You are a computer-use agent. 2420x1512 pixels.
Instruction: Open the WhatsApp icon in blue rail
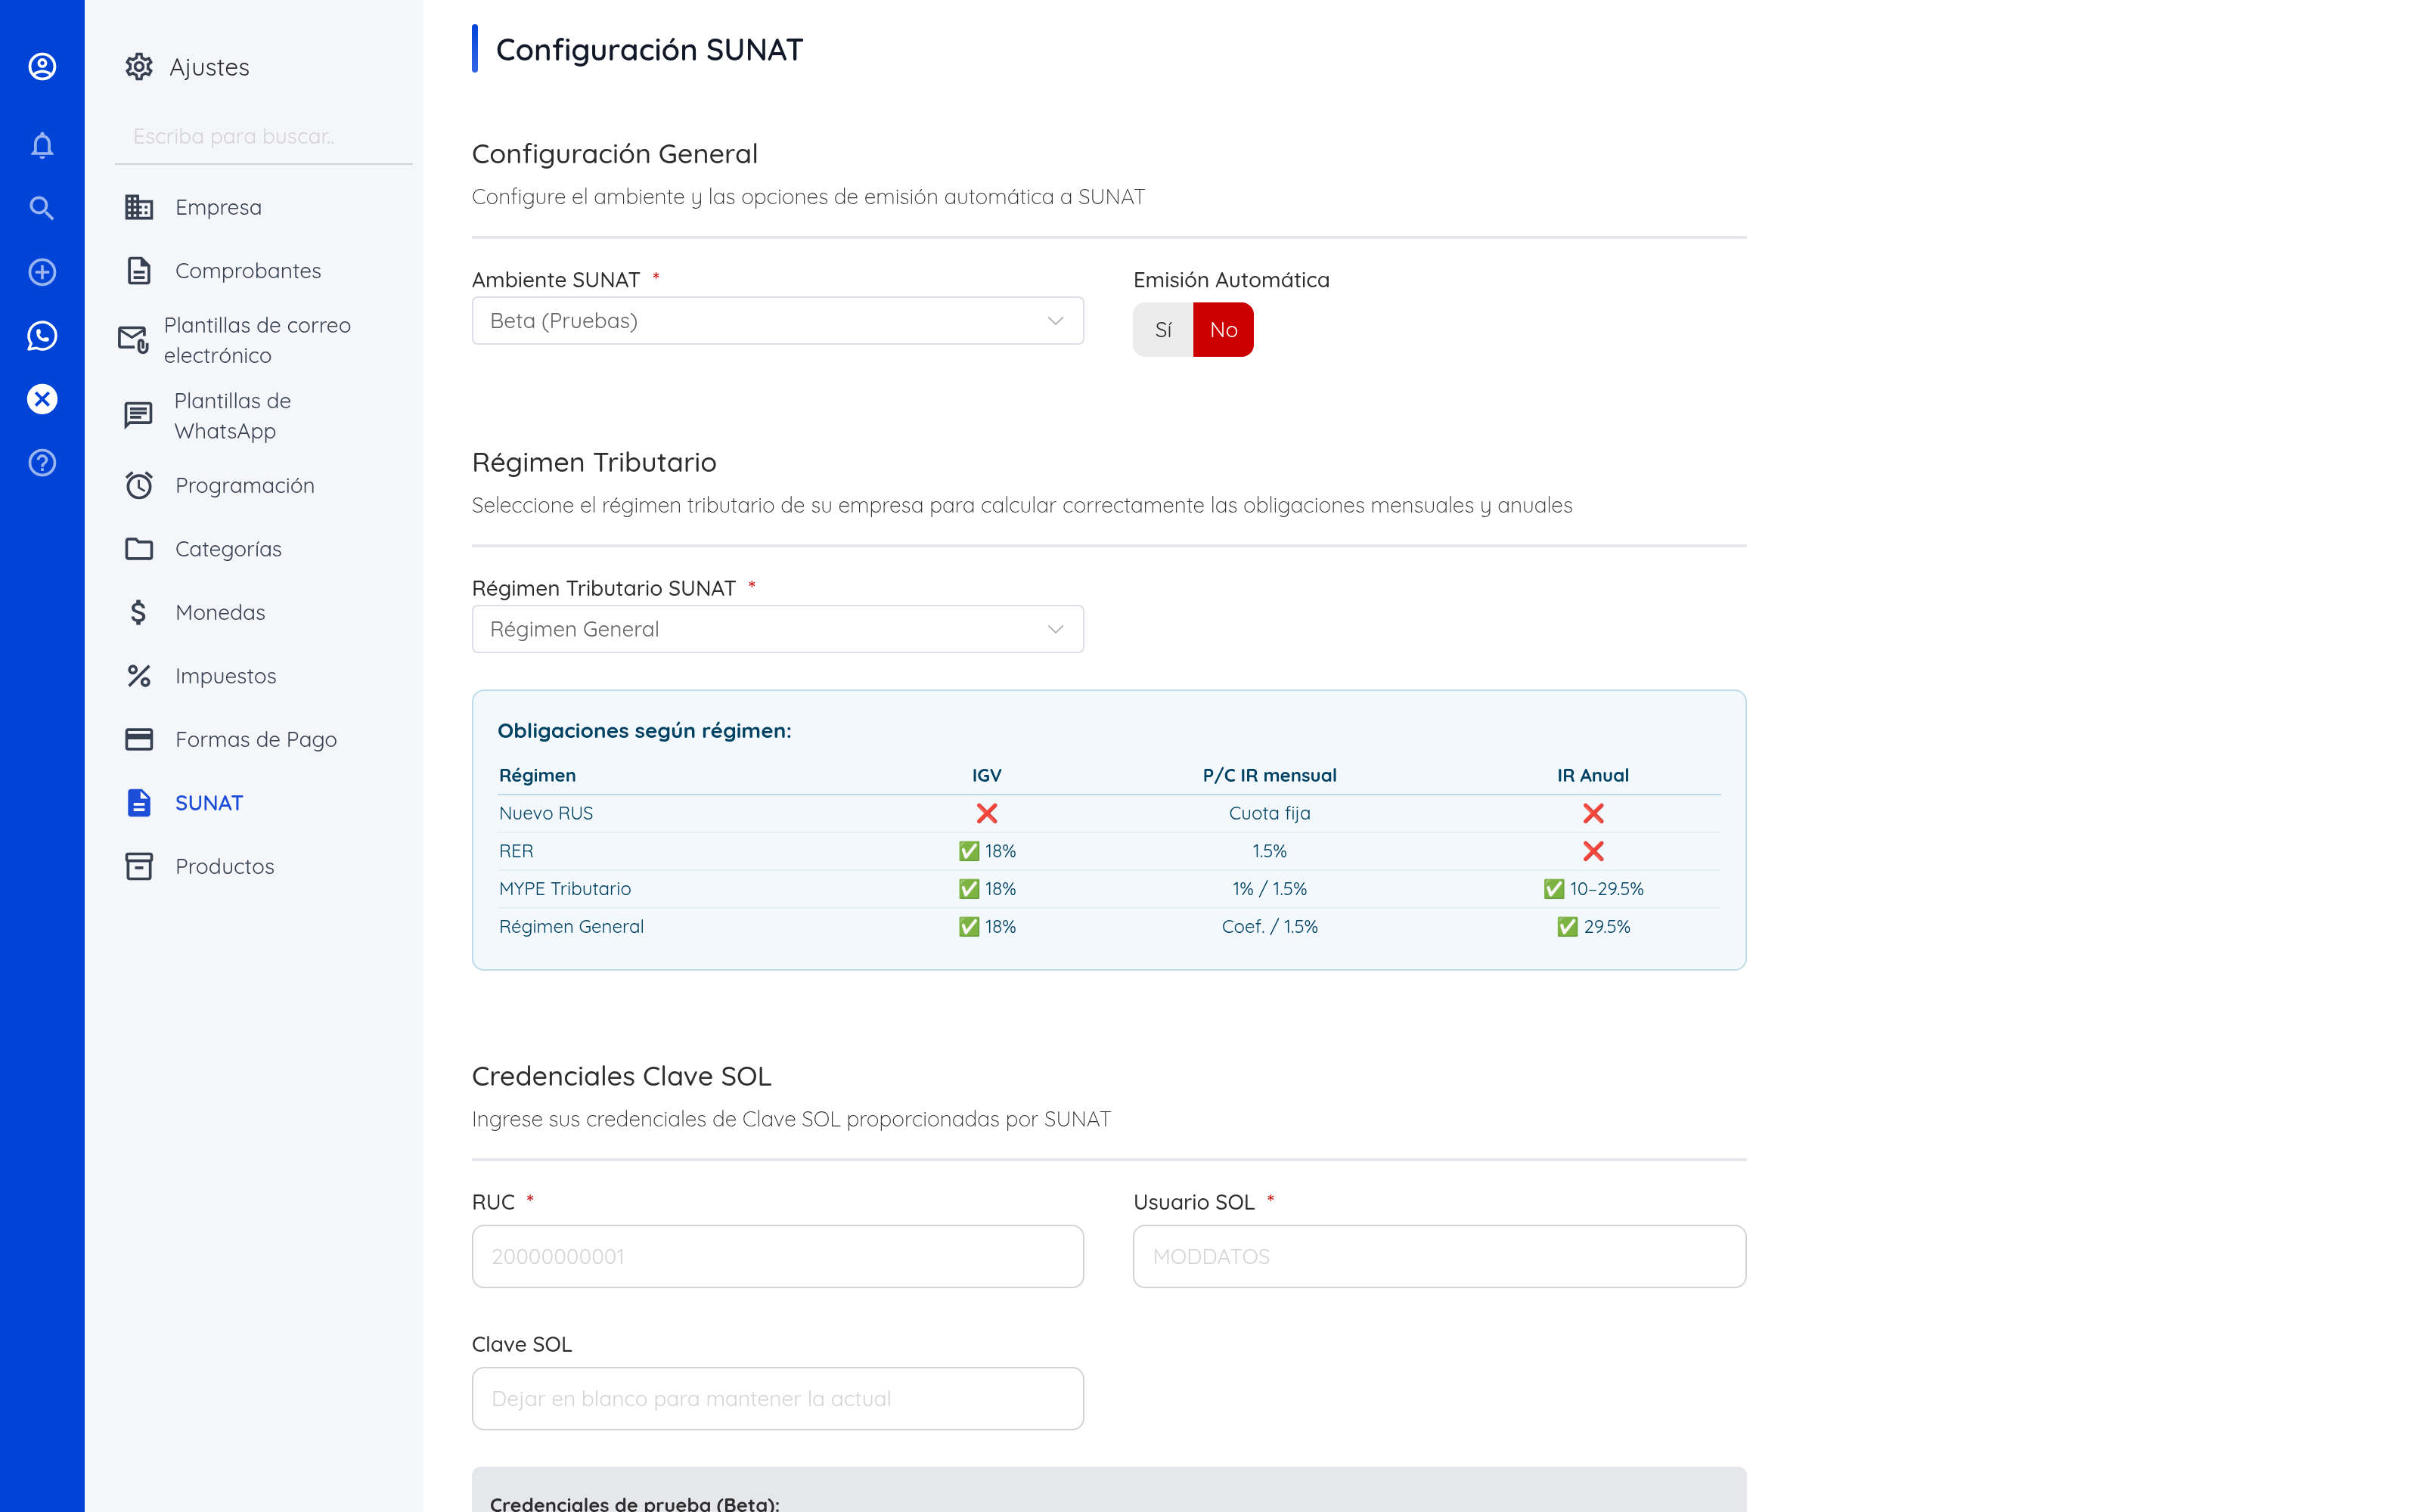pyautogui.click(x=42, y=336)
